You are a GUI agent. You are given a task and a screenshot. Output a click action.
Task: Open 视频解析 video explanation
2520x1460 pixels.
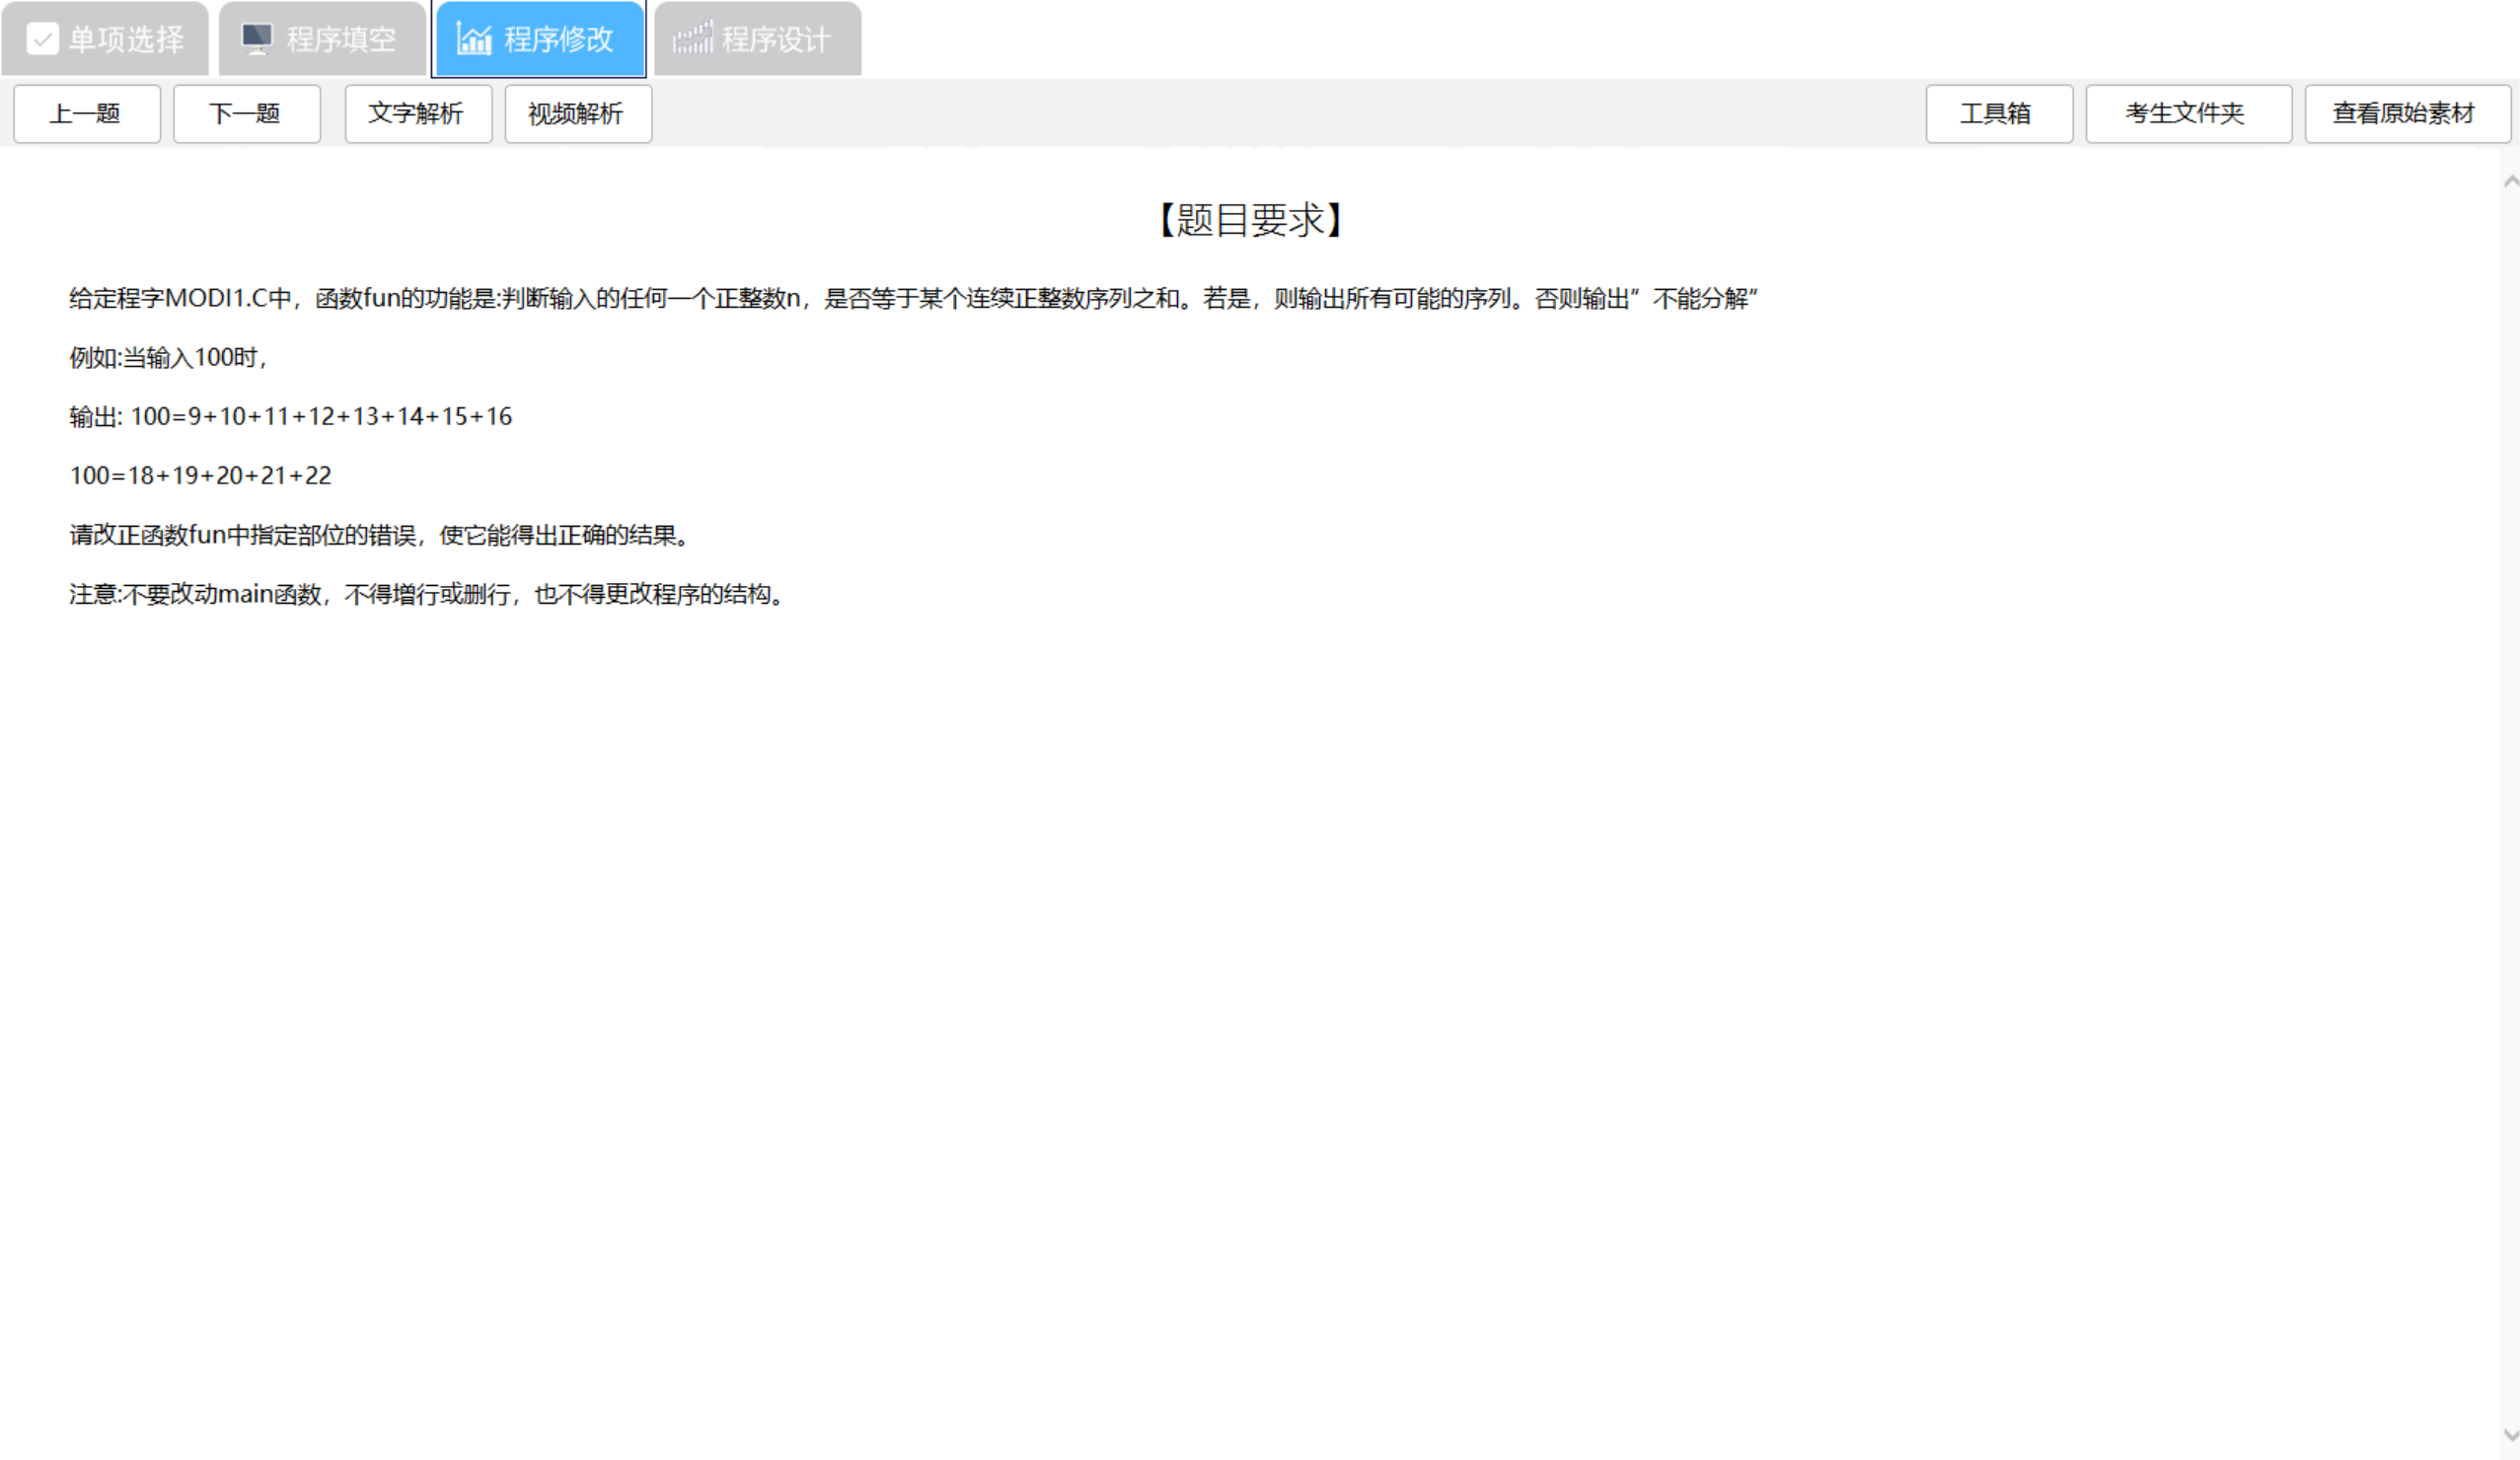577,114
